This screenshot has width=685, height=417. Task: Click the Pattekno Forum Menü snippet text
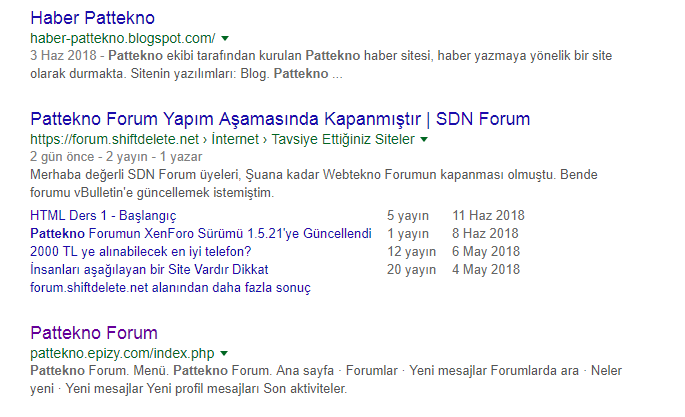(300, 379)
